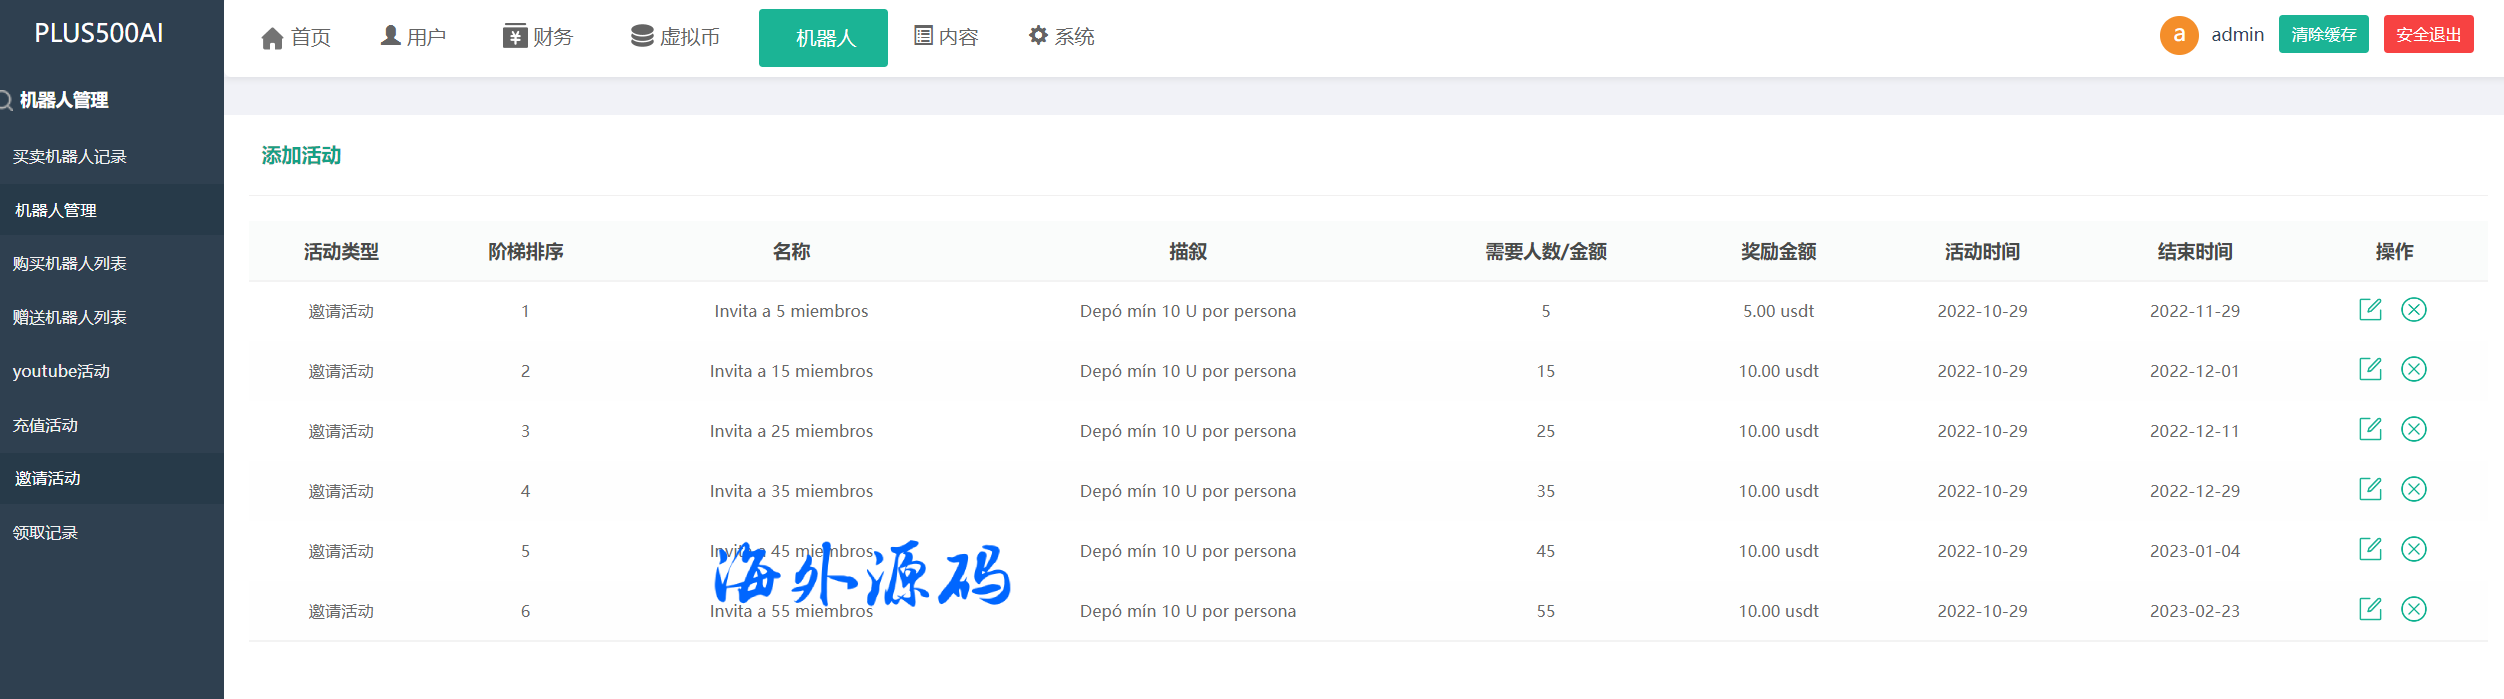This screenshot has height=699, width=2504.
Task: Click the admin avatar icon
Action: click(x=2178, y=35)
